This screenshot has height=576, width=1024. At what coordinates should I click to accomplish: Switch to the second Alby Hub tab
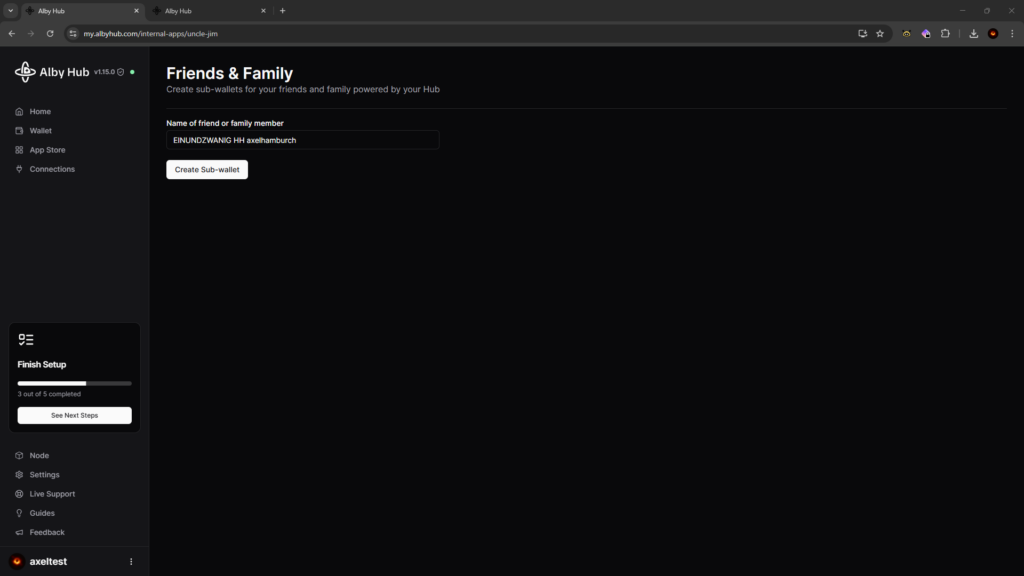tap(205, 11)
